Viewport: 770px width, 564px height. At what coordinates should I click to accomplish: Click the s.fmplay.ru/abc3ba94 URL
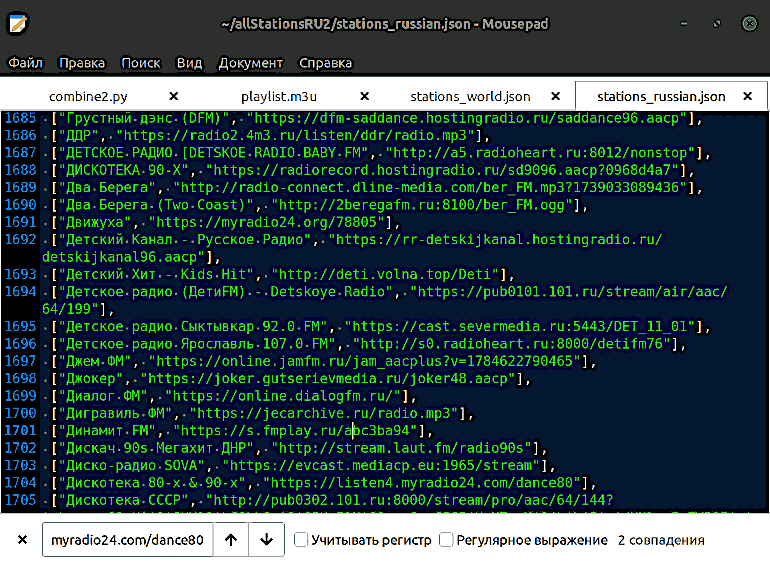(295, 431)
